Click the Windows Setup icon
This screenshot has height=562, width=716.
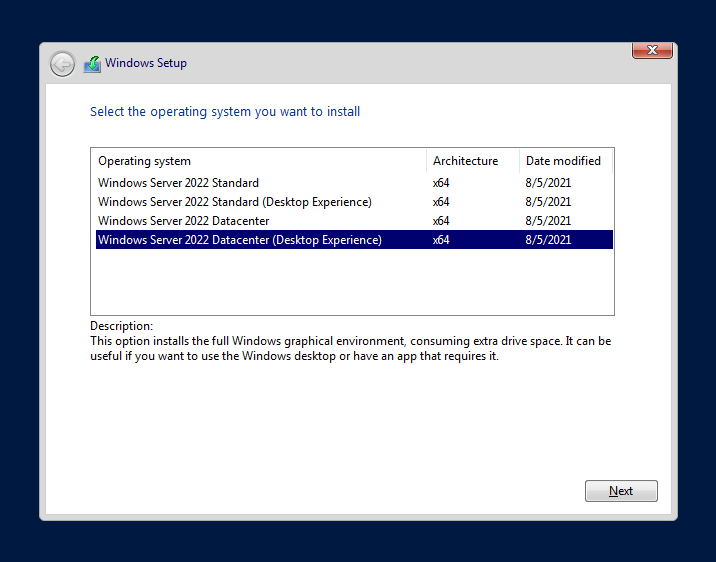pyautogui.click(x=92, y=64)
